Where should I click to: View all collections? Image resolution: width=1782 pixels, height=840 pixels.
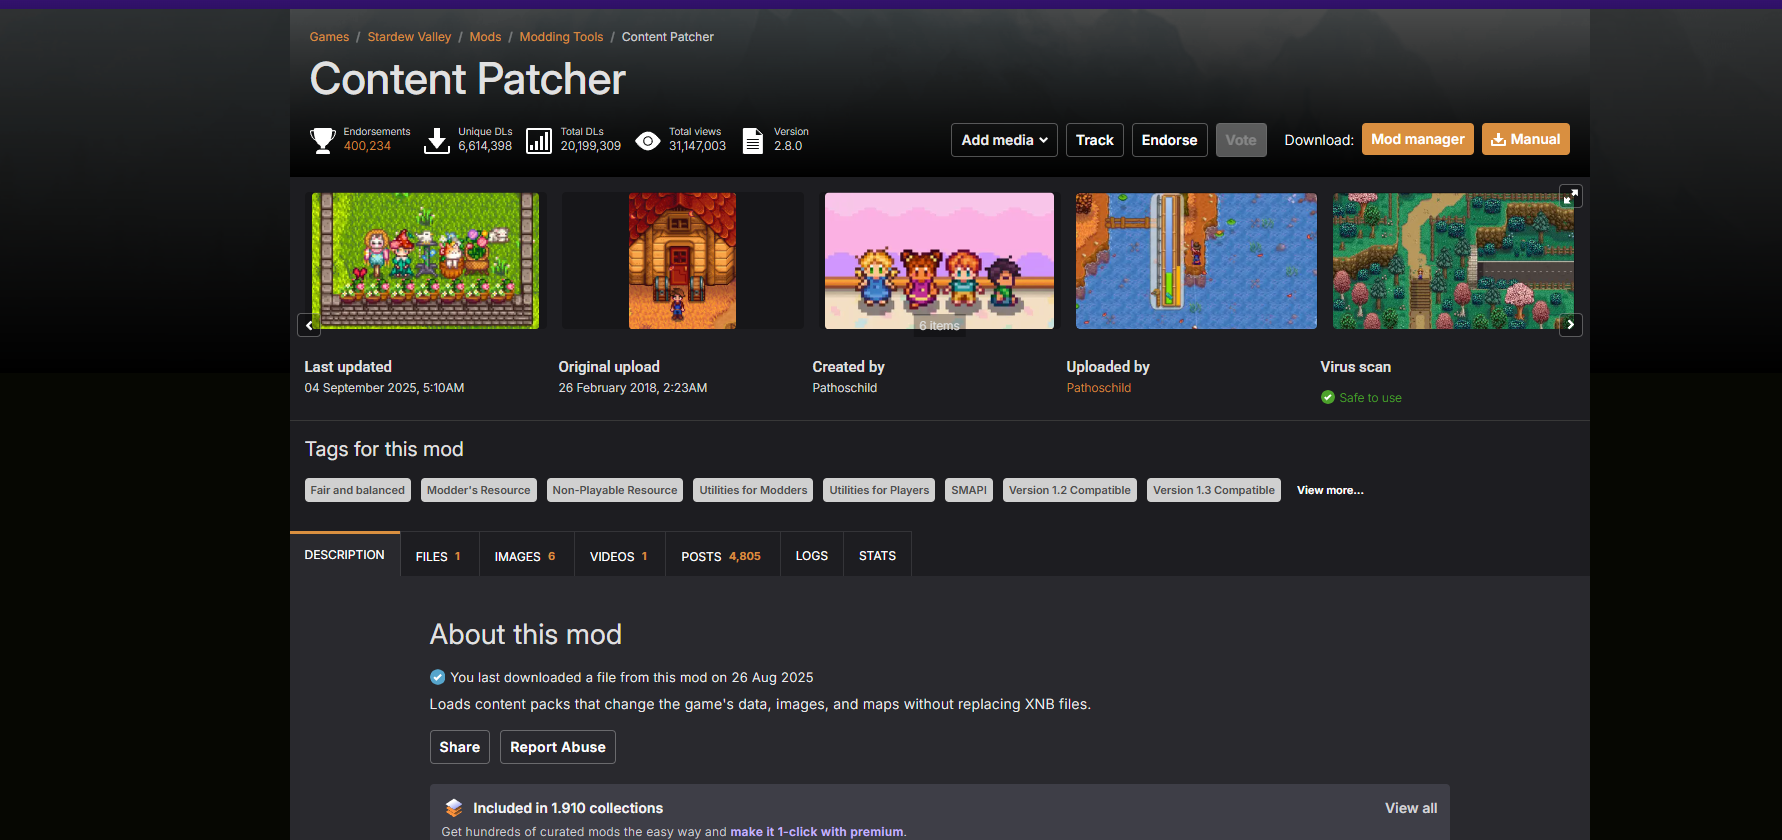click(x=1411, y=808)
